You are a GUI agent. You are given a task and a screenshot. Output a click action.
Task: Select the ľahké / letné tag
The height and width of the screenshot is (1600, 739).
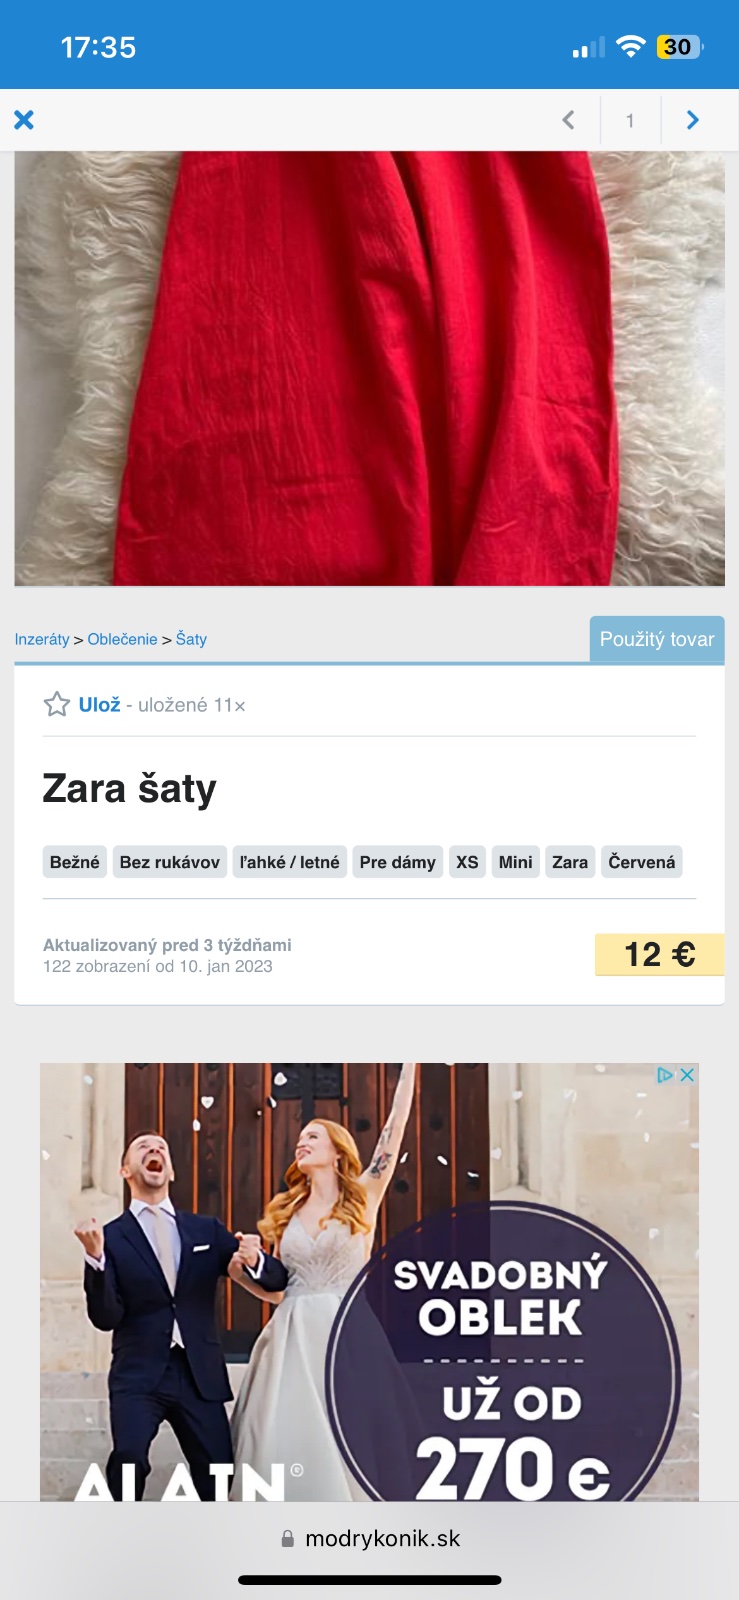tap(290, 862)
